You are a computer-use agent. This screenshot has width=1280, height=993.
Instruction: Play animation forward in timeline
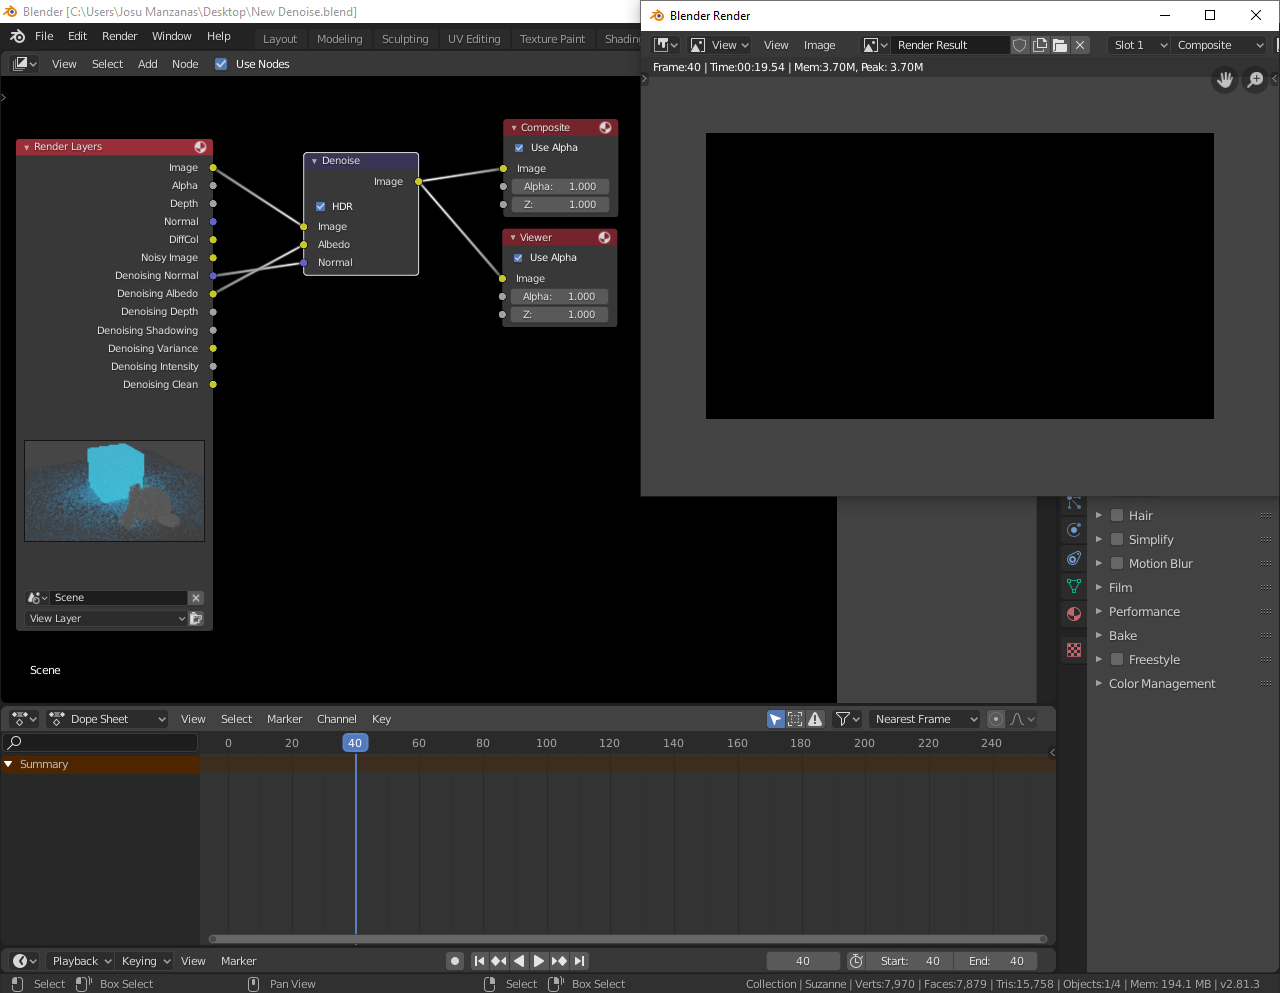coord(539,961)
